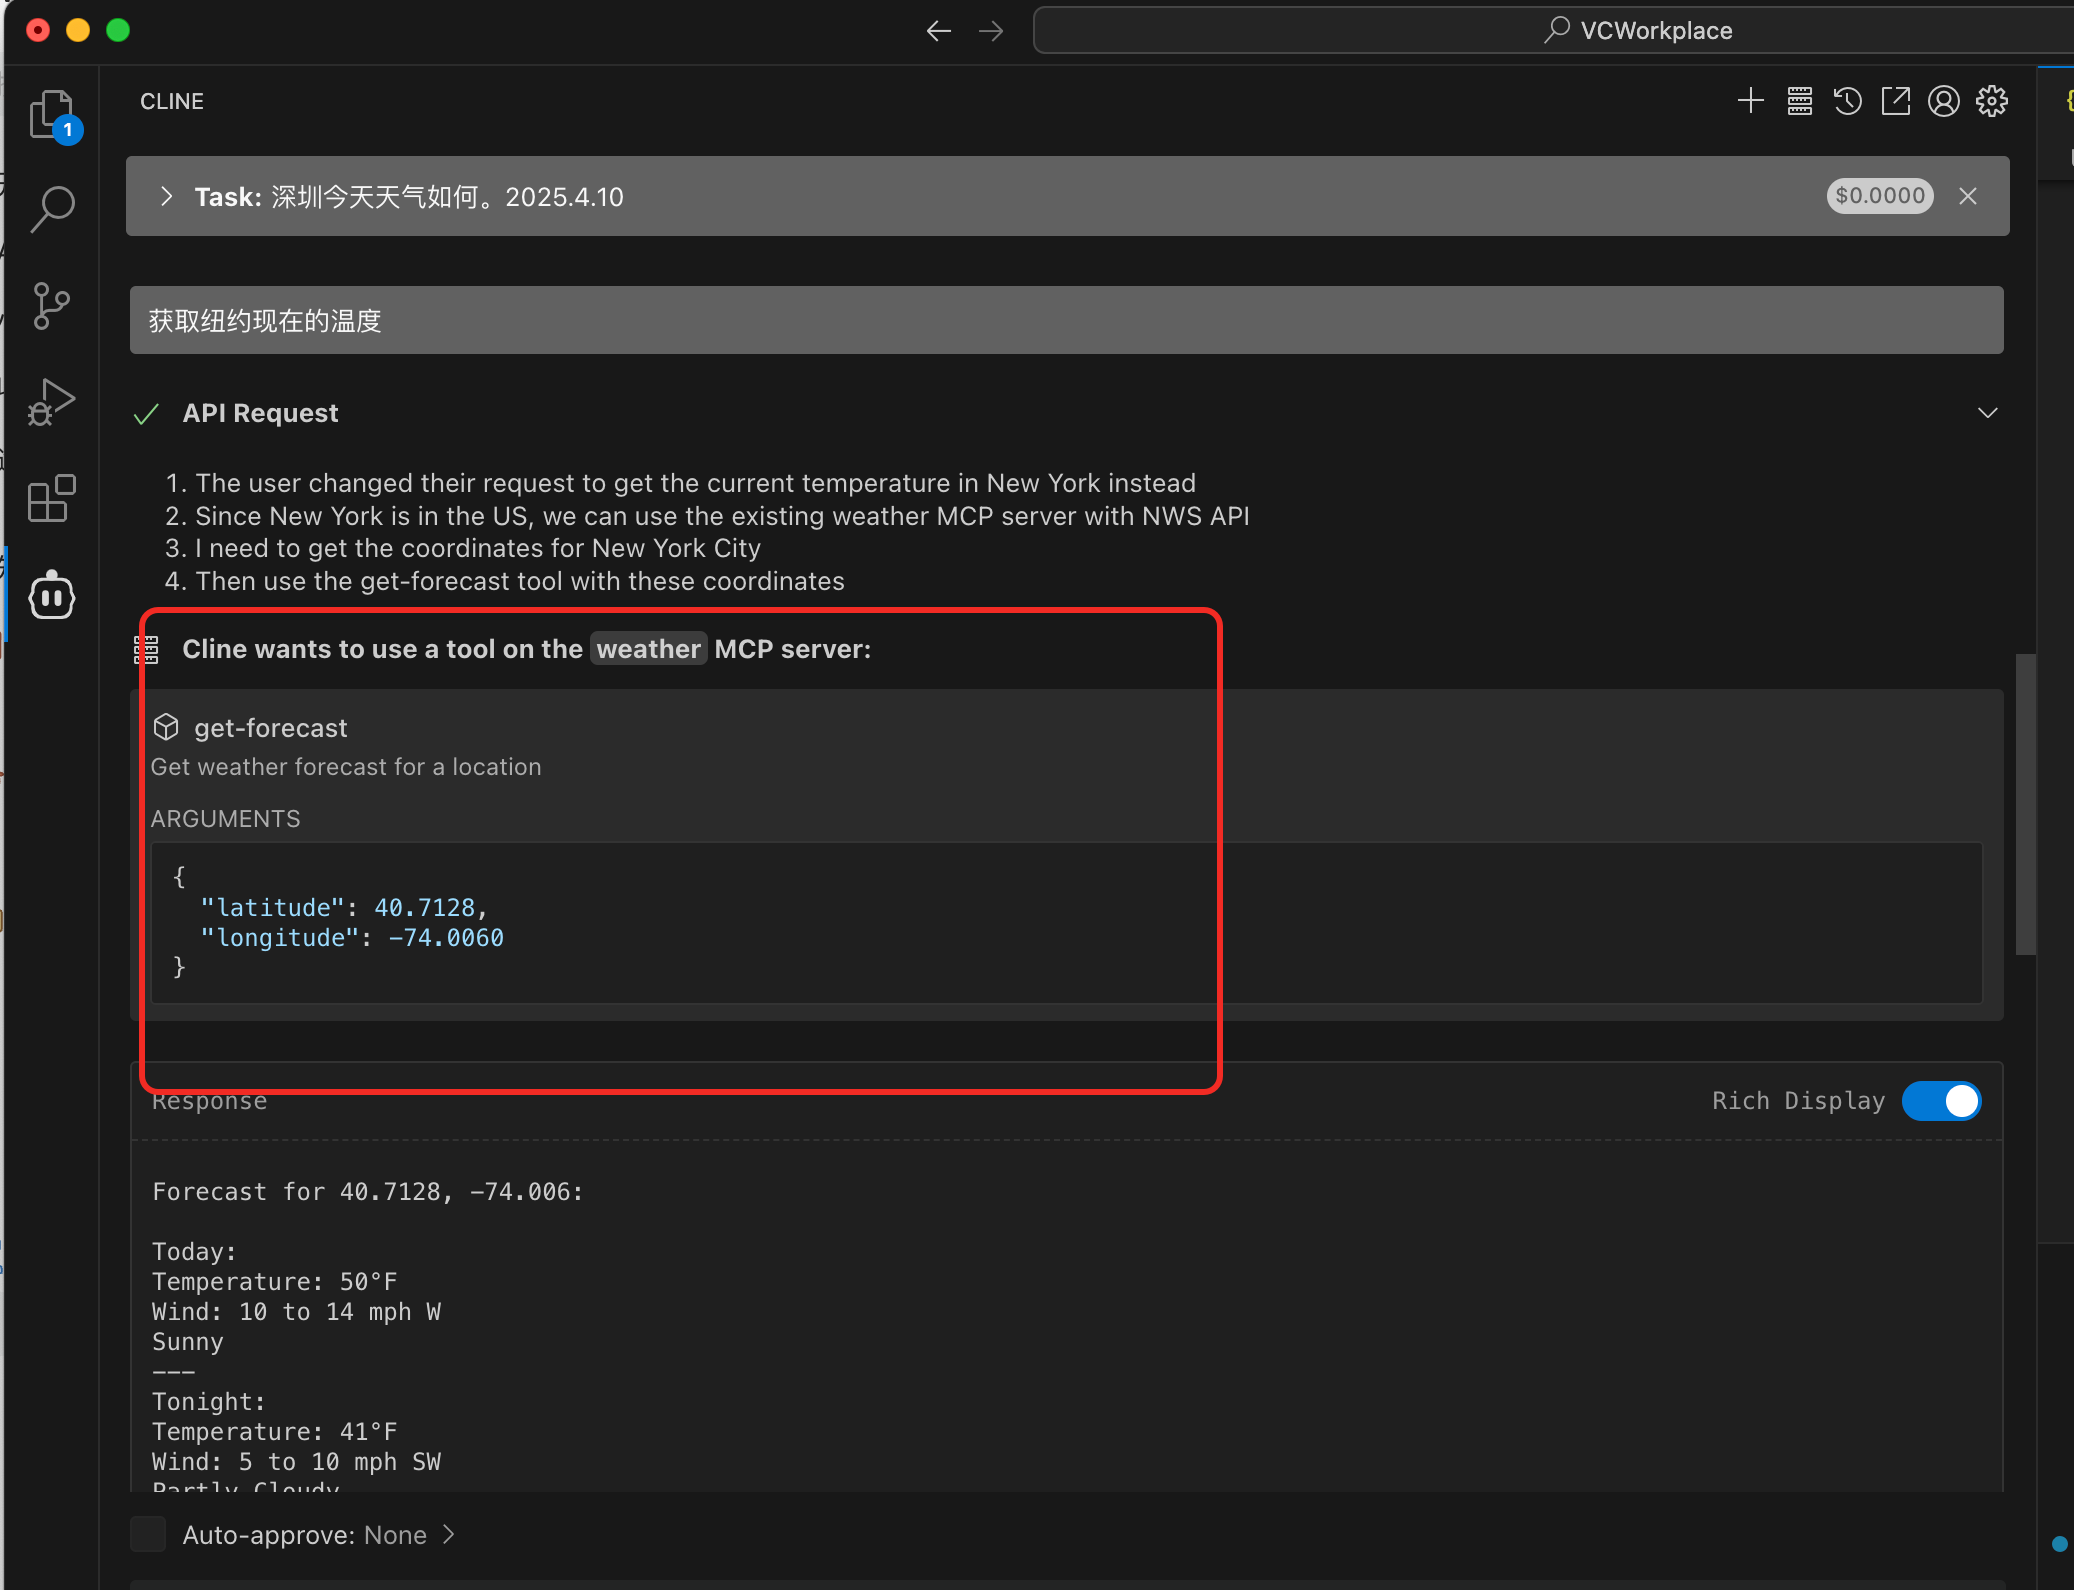Click the $0.0000 cost badge
The width and height of the screenshot is (2074, 1590).
[1880, 196]
